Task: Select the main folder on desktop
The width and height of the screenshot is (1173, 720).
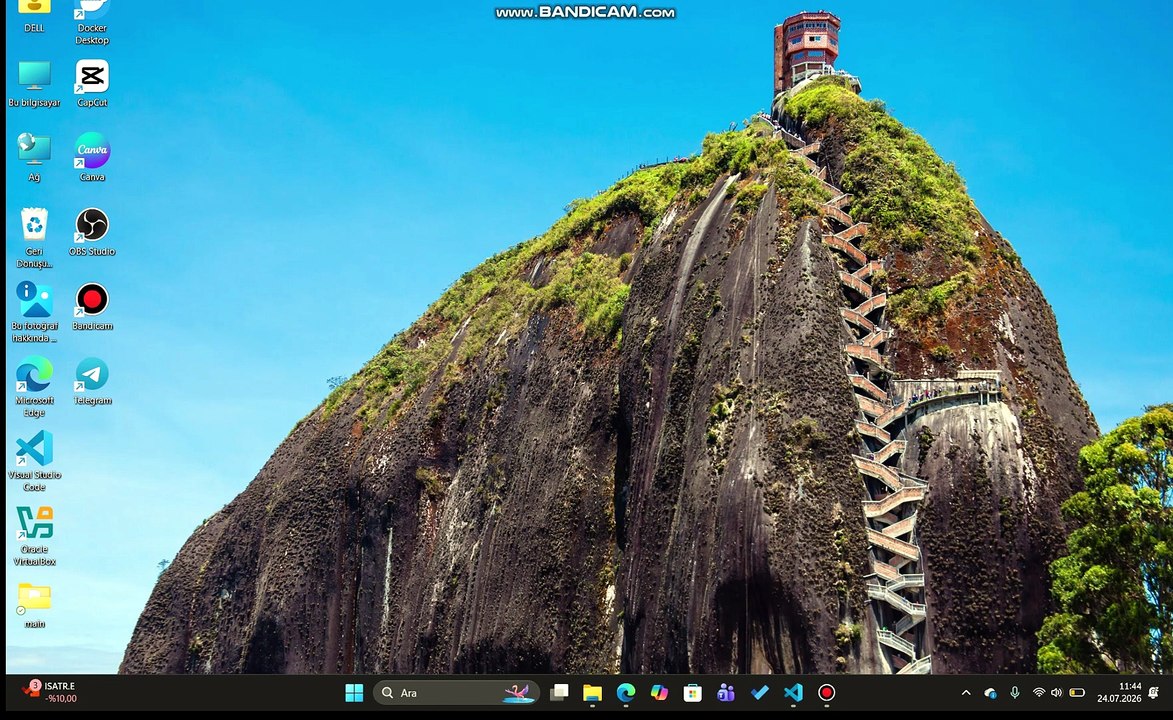Action: pos(34,605)
